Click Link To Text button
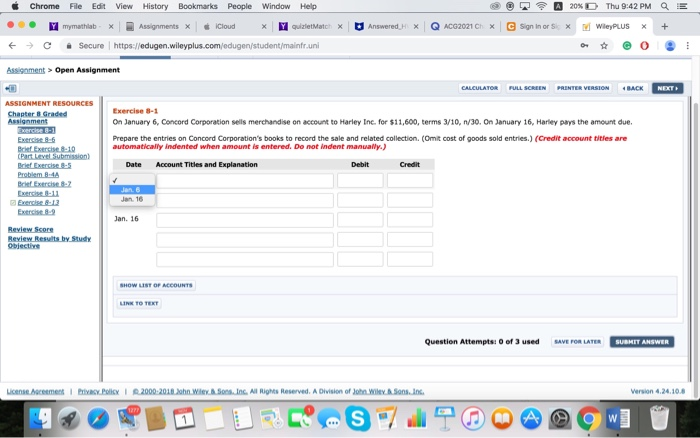Viewport: 700px width, 438px height. point(139,304)
